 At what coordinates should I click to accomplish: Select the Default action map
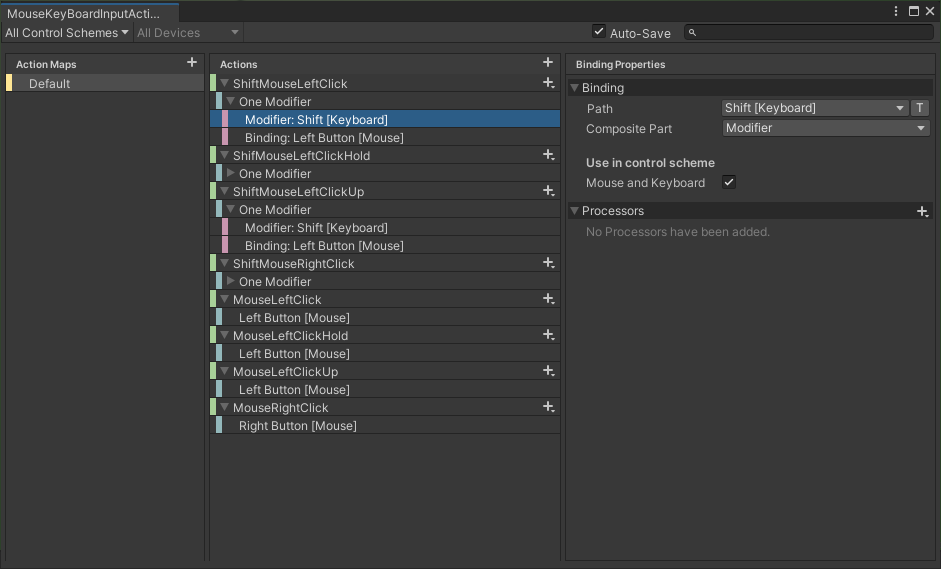[50, 84]
